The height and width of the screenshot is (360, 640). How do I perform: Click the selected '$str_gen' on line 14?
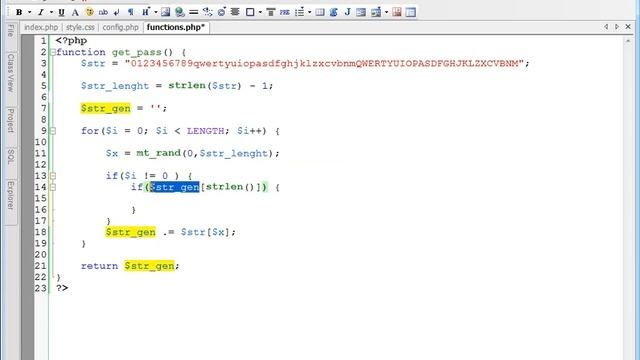tap(175, 187)
